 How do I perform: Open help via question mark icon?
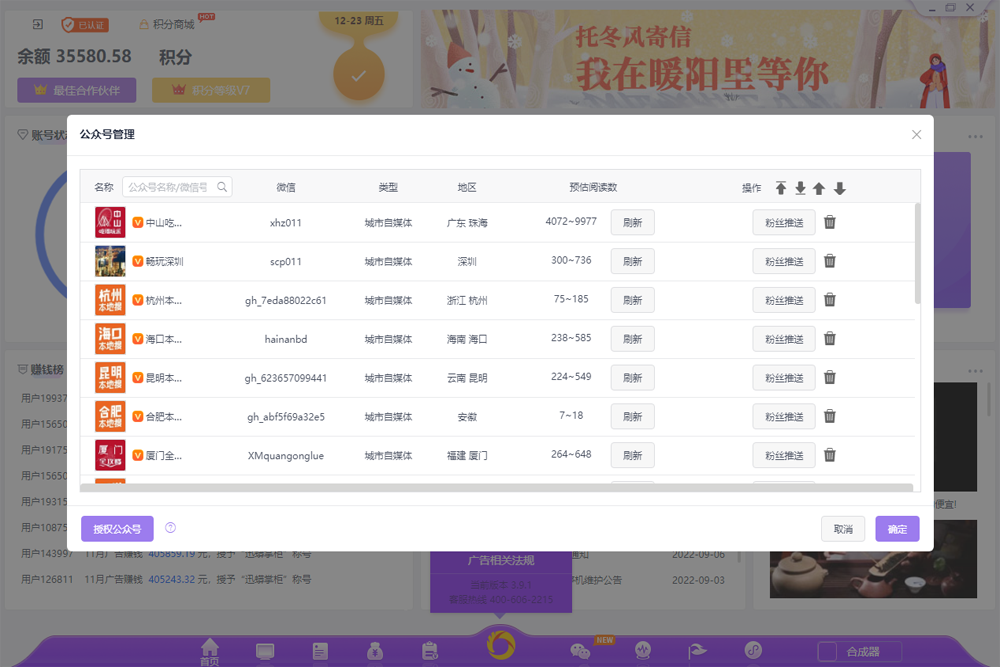point(170,528)
